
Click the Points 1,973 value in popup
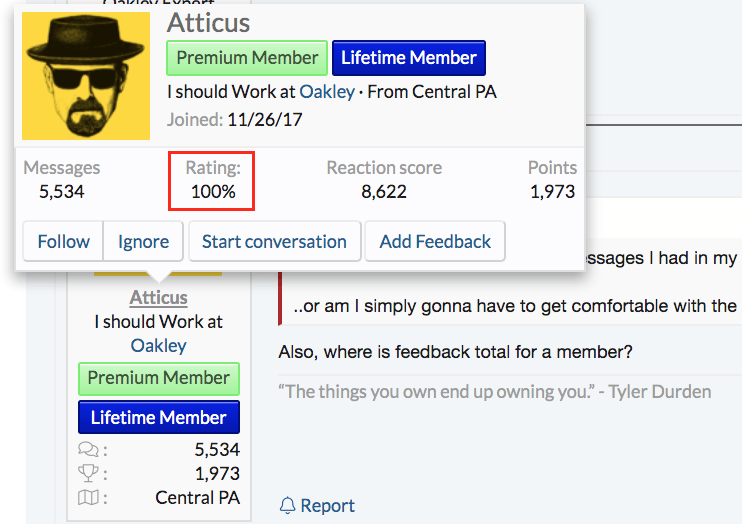[553, 191]
